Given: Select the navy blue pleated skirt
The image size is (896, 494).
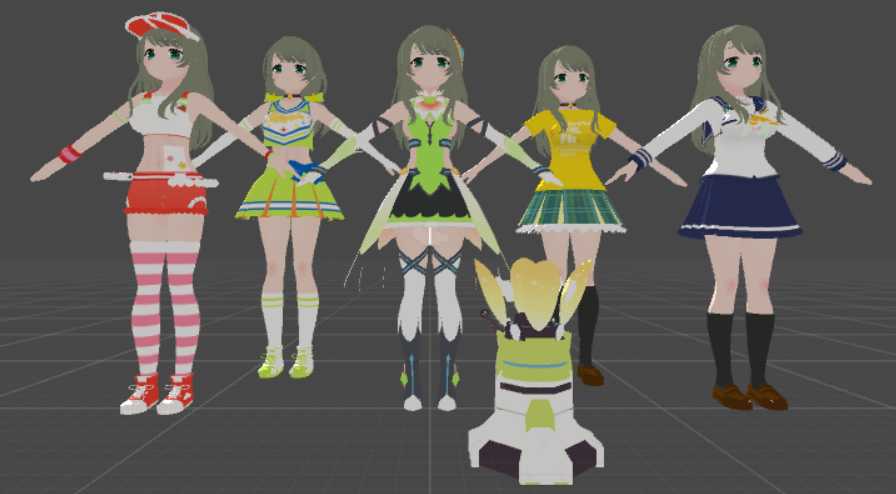Looking at the screenshot, I should [739, 207].
